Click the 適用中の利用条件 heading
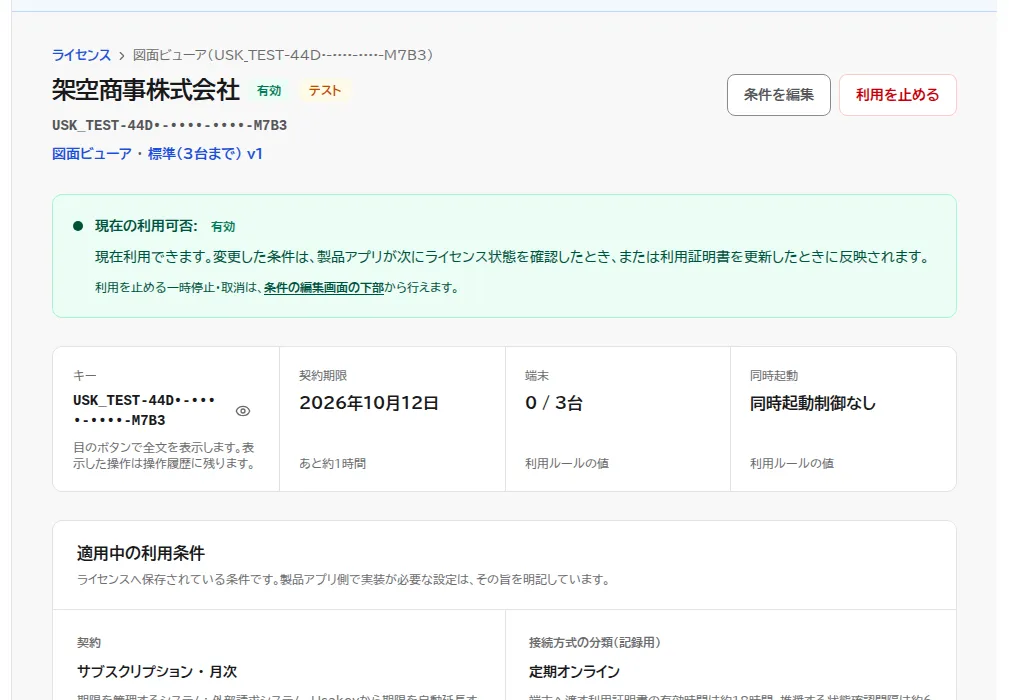The width and height of the screenshot is (1009, 700). (140, 553)
